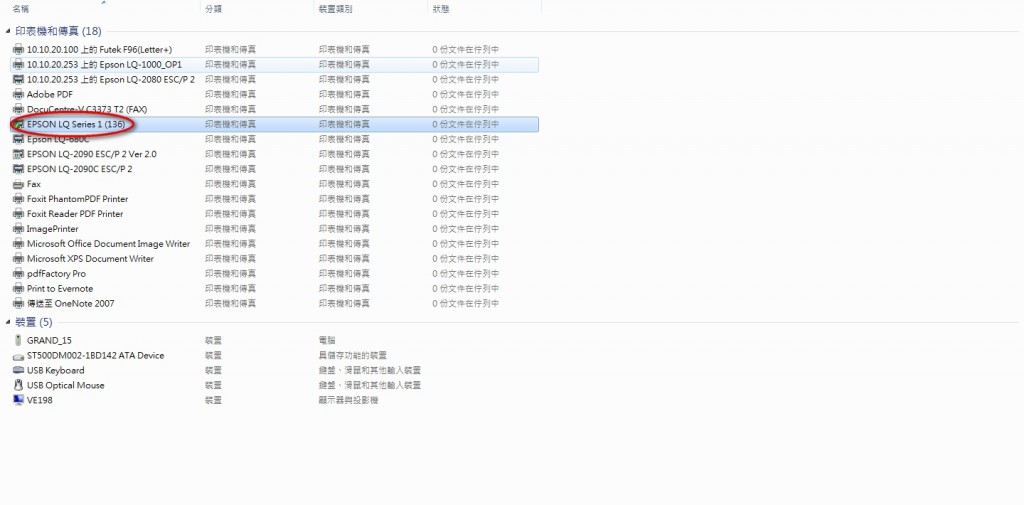Image resolution: width=1024 pixels, height=505 pixels.
Task: Select the text ImagePrinter
Action: point(52,229)
